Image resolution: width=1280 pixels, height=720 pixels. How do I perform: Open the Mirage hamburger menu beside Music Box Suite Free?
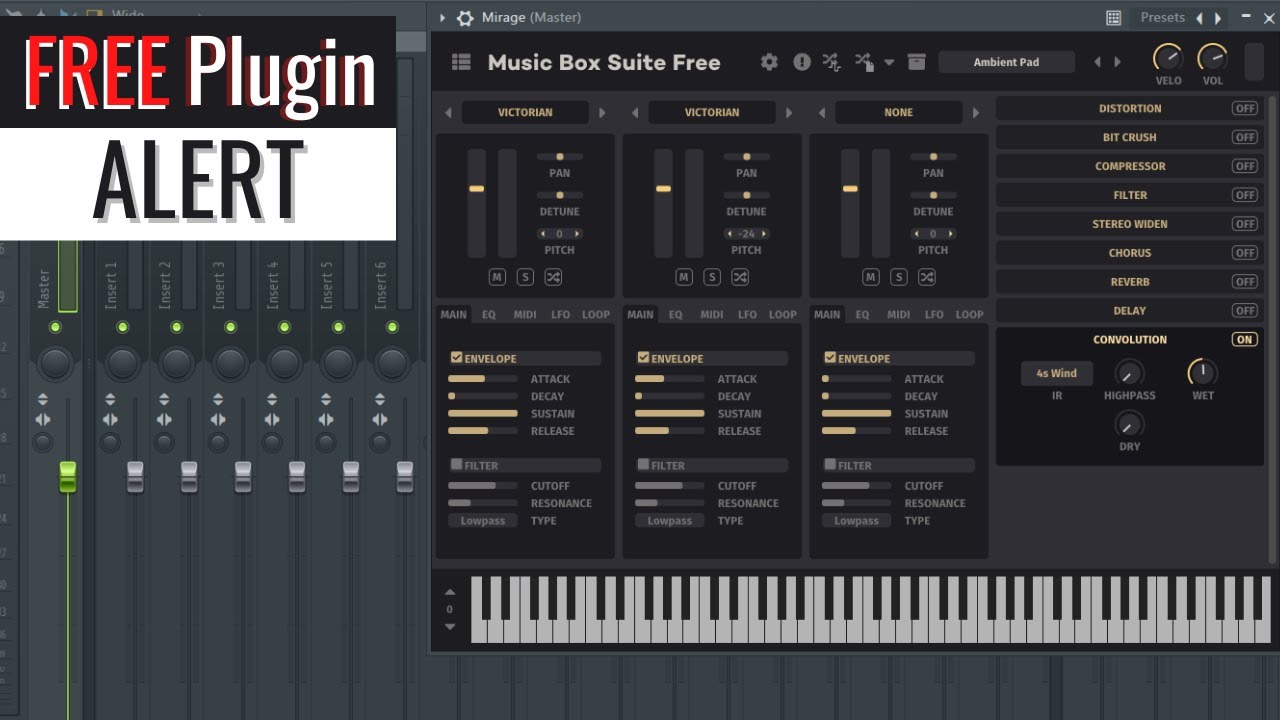point(461,62)
